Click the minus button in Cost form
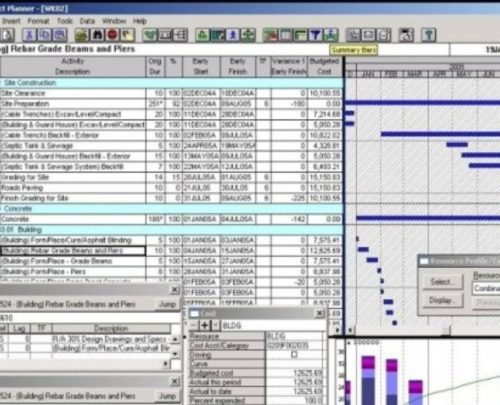The width and height of the screenshot is (500, 405). 194,325
